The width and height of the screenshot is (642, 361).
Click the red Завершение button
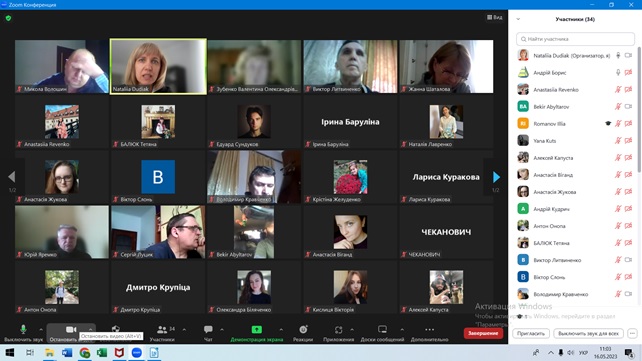click(483, 333)
